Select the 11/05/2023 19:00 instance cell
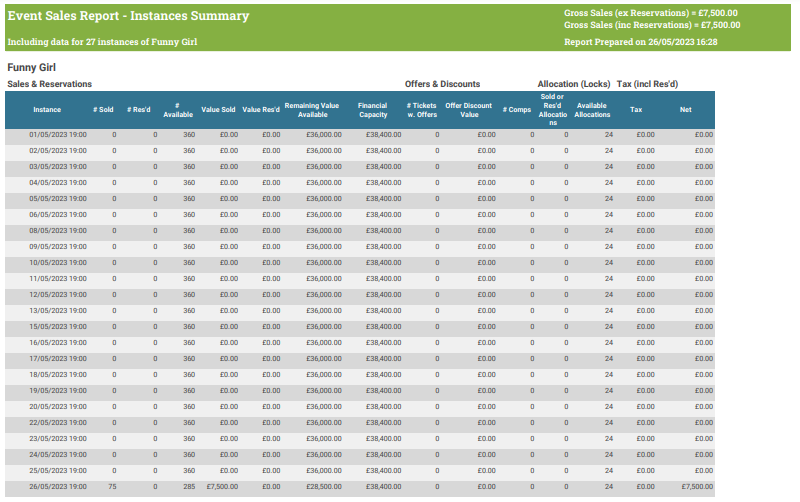The width and height of the screenshot is (800, 502). [x=58, y=279]
